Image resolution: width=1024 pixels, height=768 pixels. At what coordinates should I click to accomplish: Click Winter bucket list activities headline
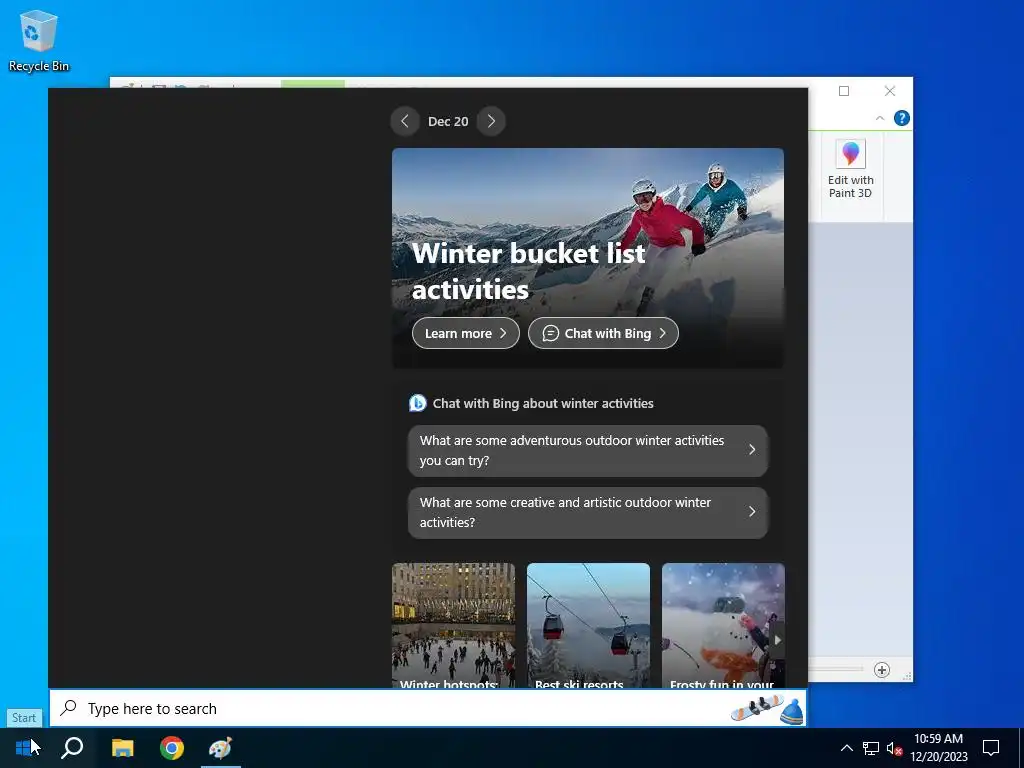pyautogui.click(x=528, y=271)
